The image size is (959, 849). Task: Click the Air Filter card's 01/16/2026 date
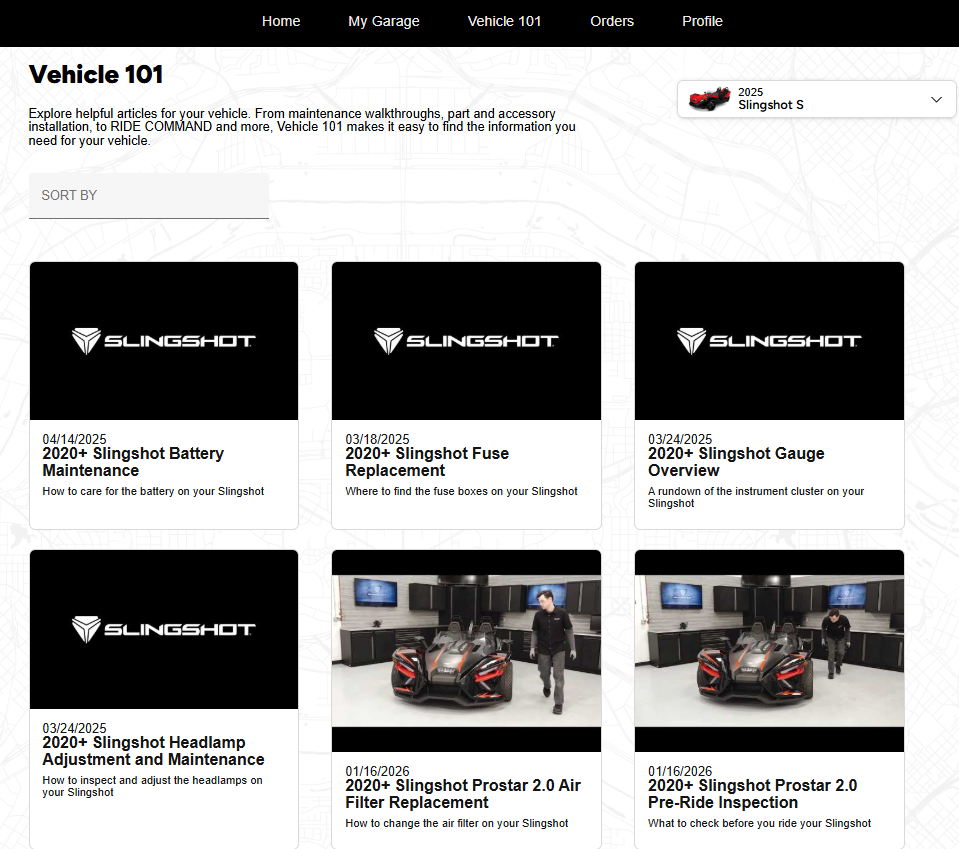tap(377, 771)
